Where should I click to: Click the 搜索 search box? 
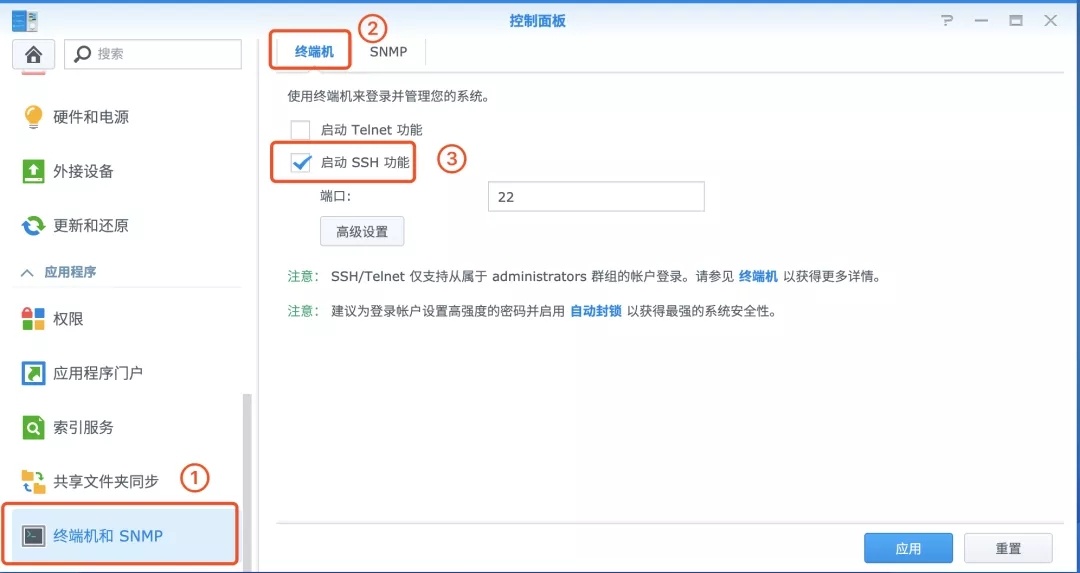point(153,54)
